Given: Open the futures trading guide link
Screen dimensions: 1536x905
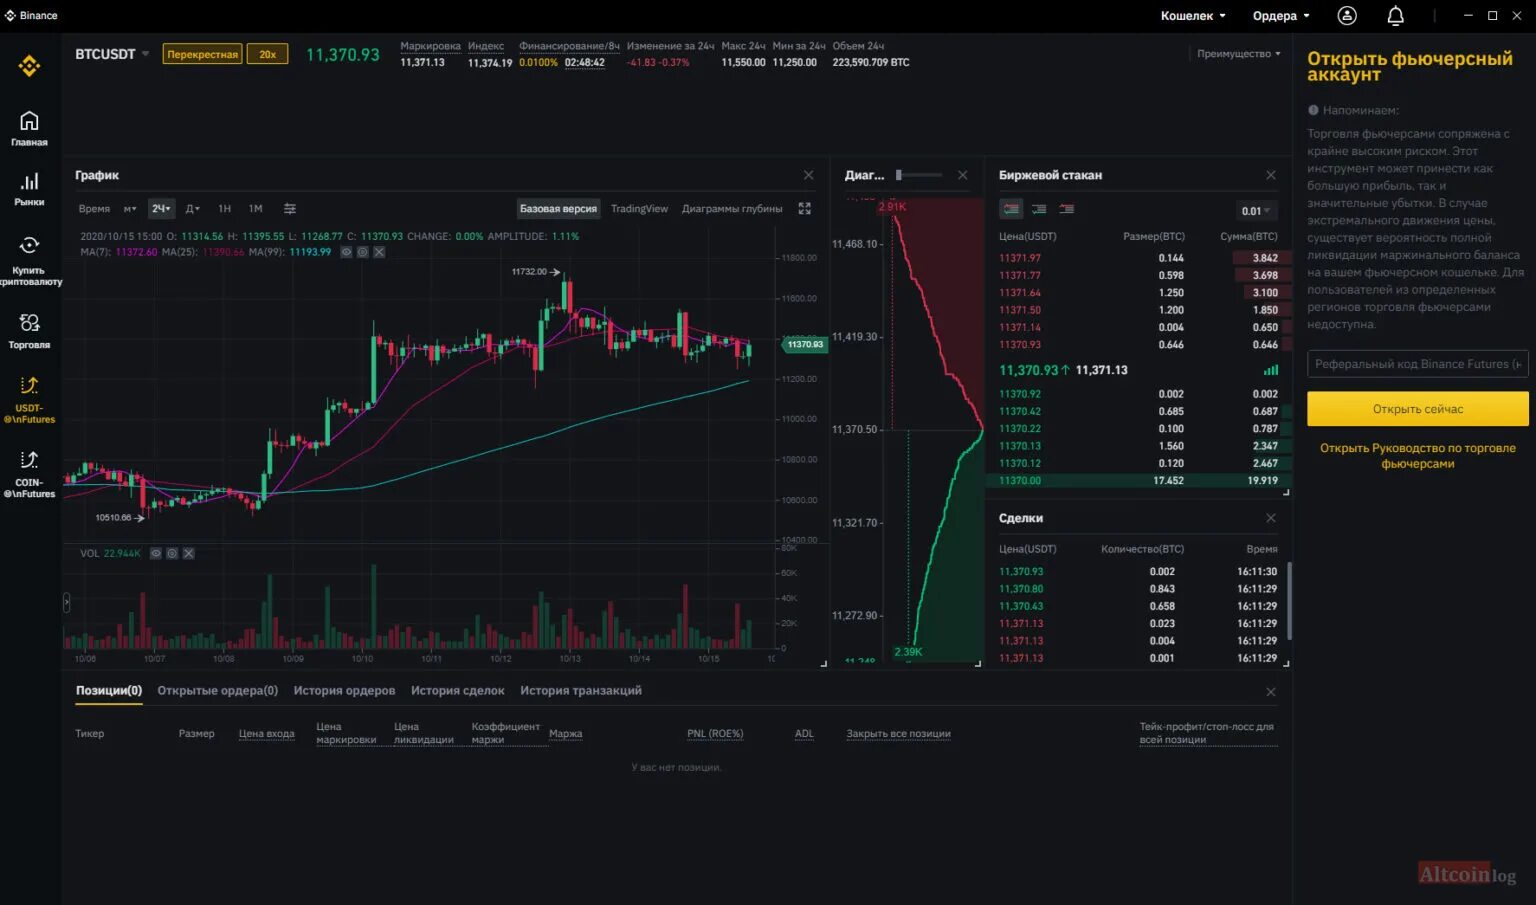Looking at the screenshot, I should [1417, 456].
